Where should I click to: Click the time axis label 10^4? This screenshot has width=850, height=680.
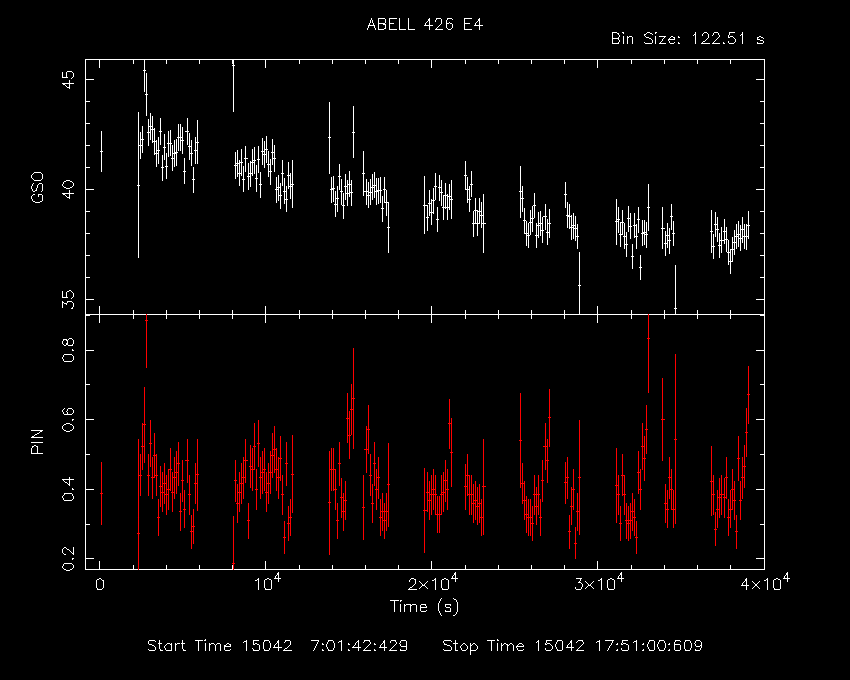coord(267,583)
